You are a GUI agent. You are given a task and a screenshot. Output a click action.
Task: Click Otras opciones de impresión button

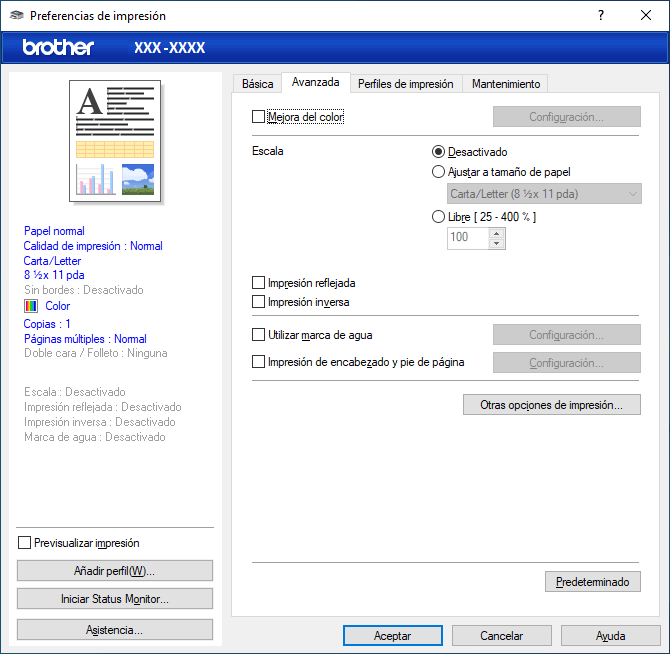point(552,405)
